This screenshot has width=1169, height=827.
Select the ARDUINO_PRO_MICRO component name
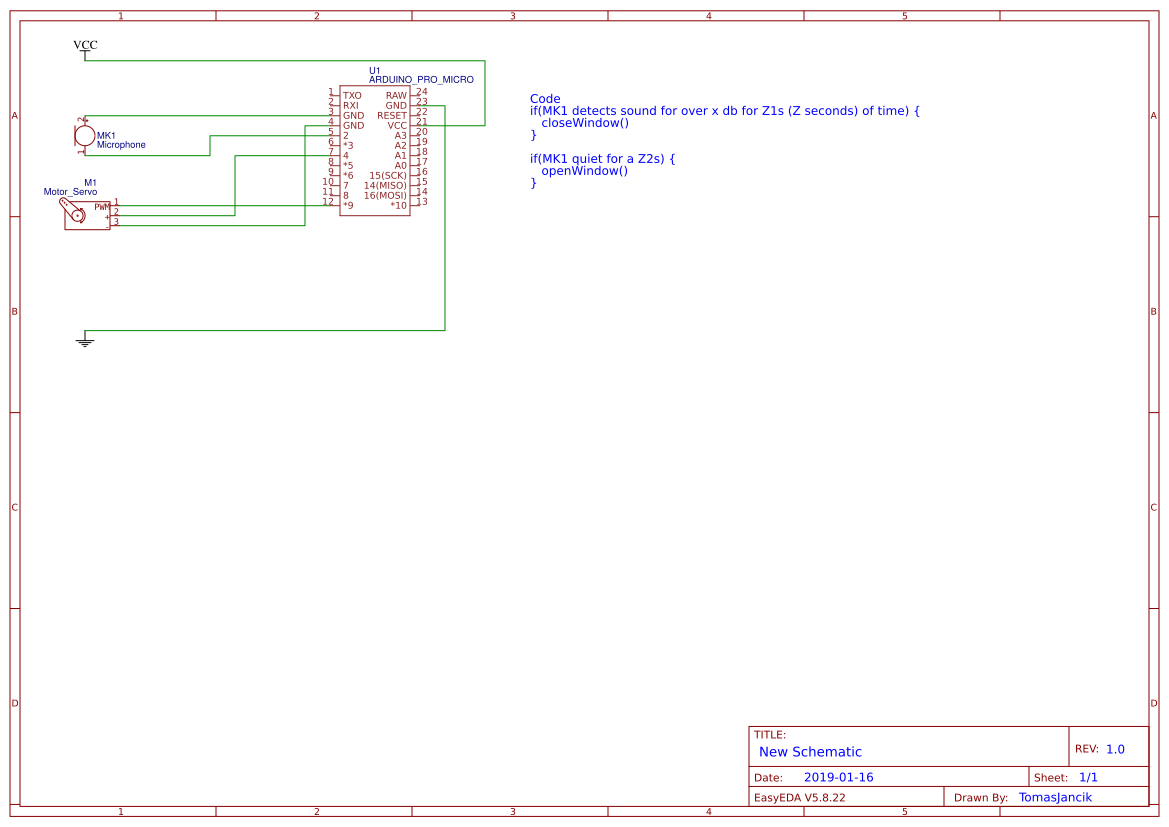421,80
